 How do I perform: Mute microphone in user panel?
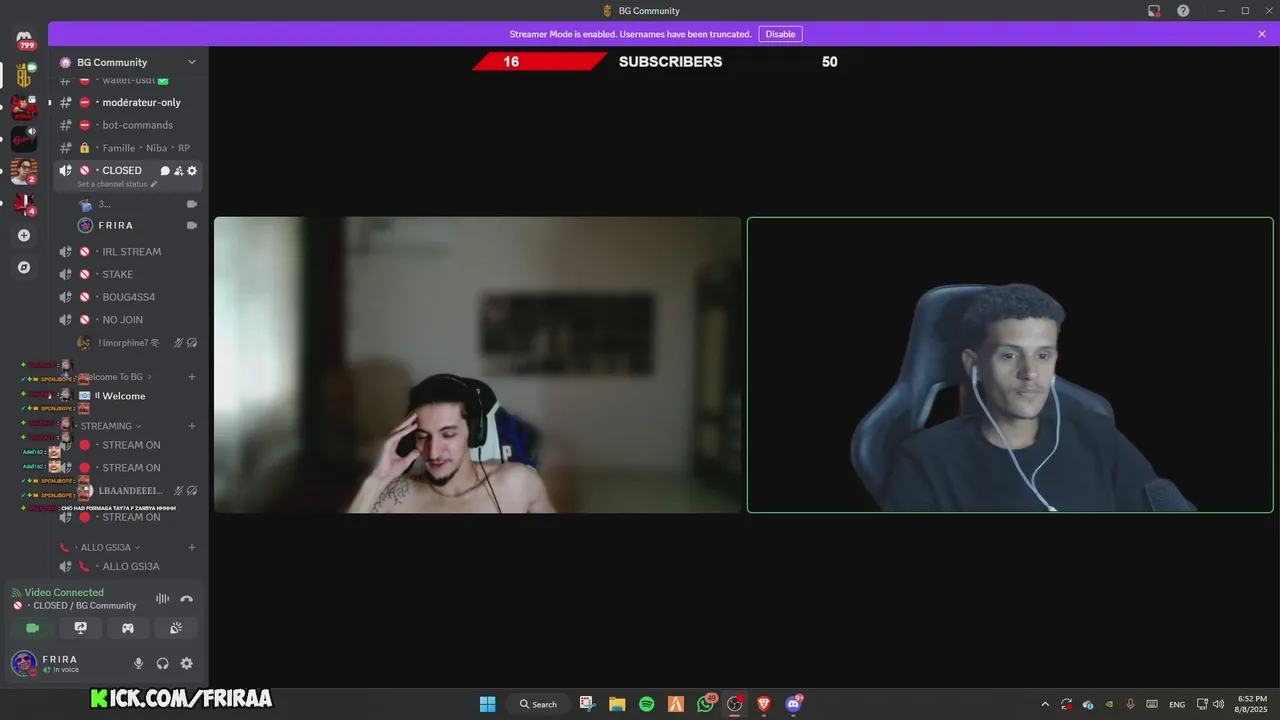coord(139,663)
